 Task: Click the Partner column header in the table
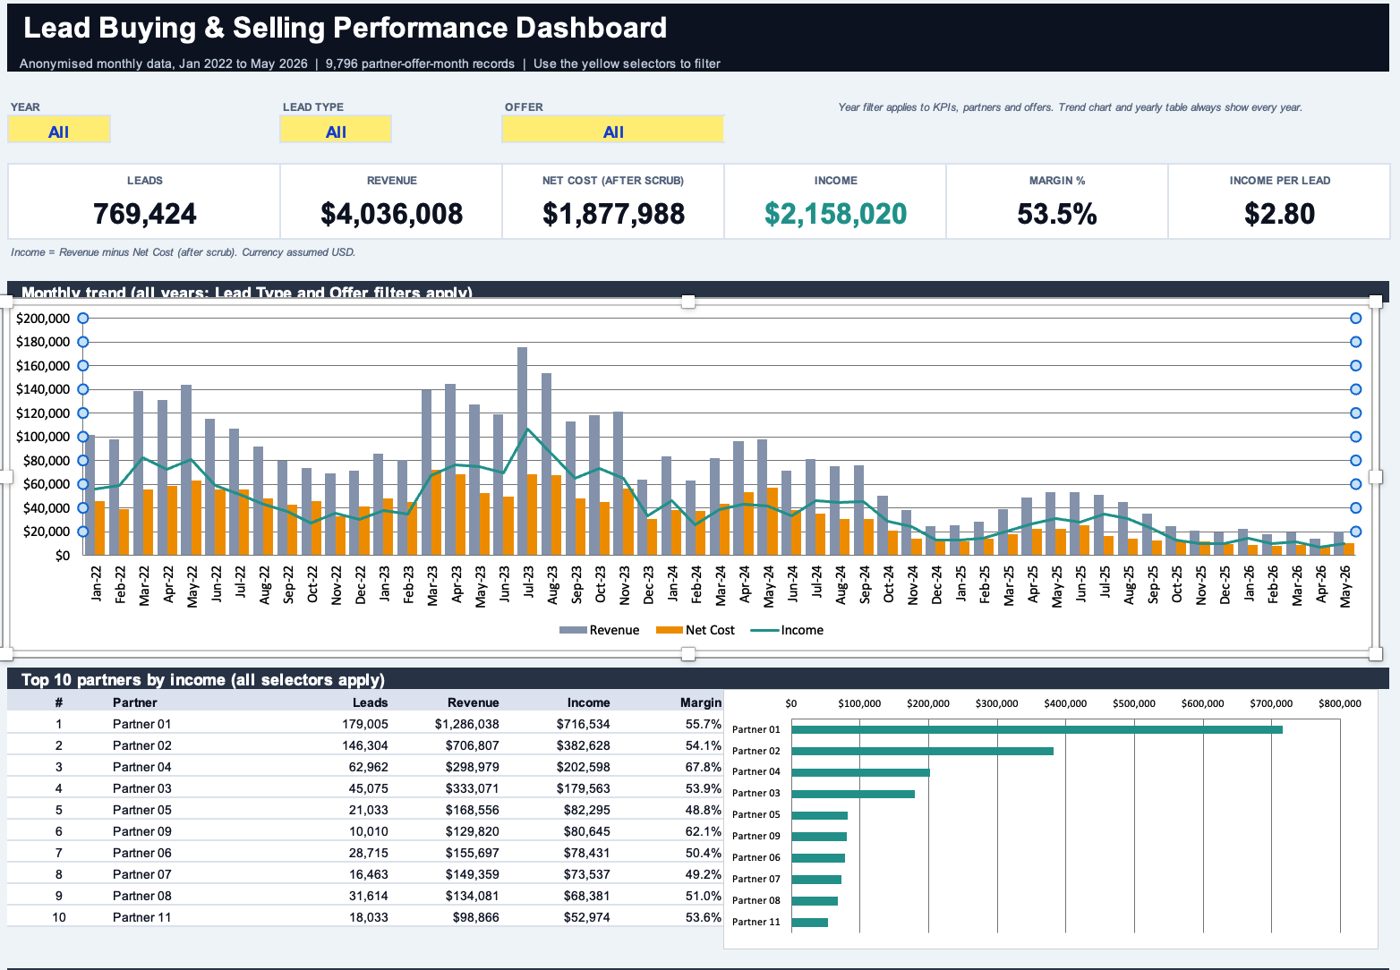pyautogui.click(x=135, y=703)
